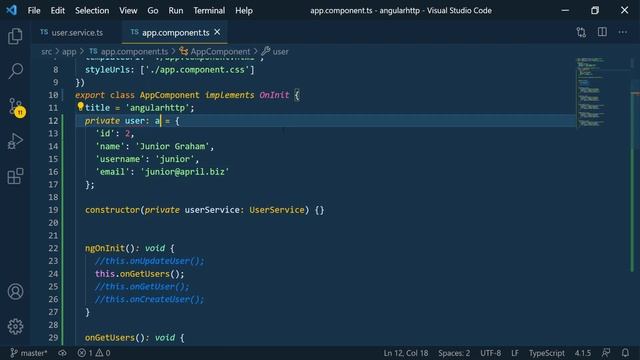640x360 pixels.
Task: Open Source Control view with pending changes badge
Action: tap(16, 107)
